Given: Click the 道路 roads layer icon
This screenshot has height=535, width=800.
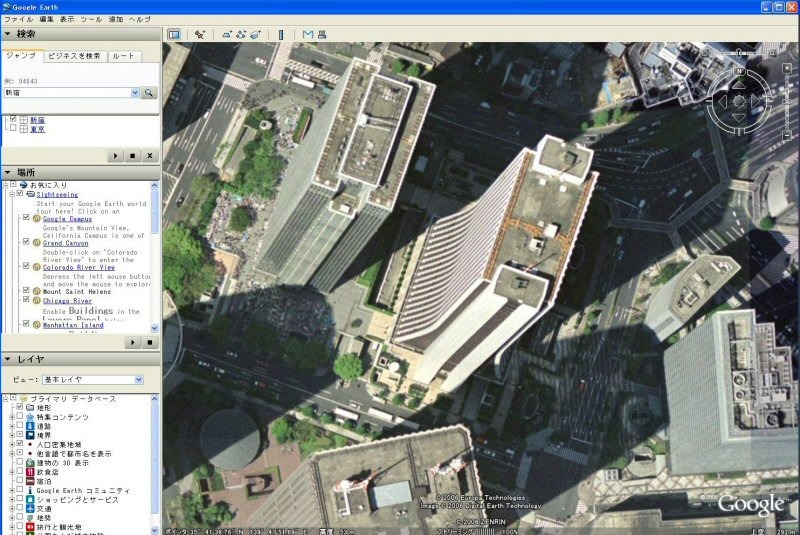Looking at the screenshot, I should coord(30,426).
